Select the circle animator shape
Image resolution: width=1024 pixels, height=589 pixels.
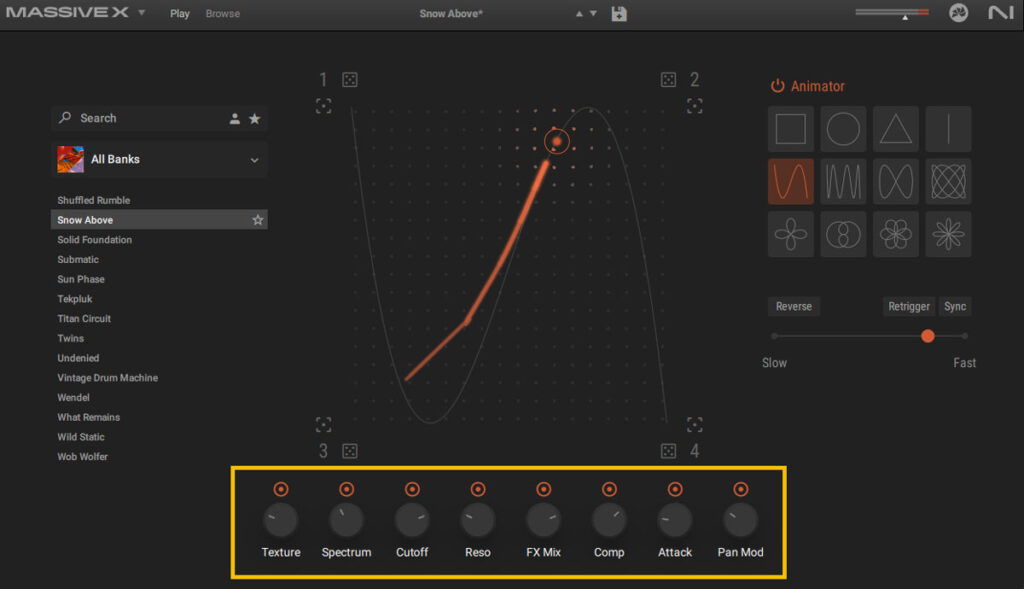pyautogui.click(x=843, y=129)
